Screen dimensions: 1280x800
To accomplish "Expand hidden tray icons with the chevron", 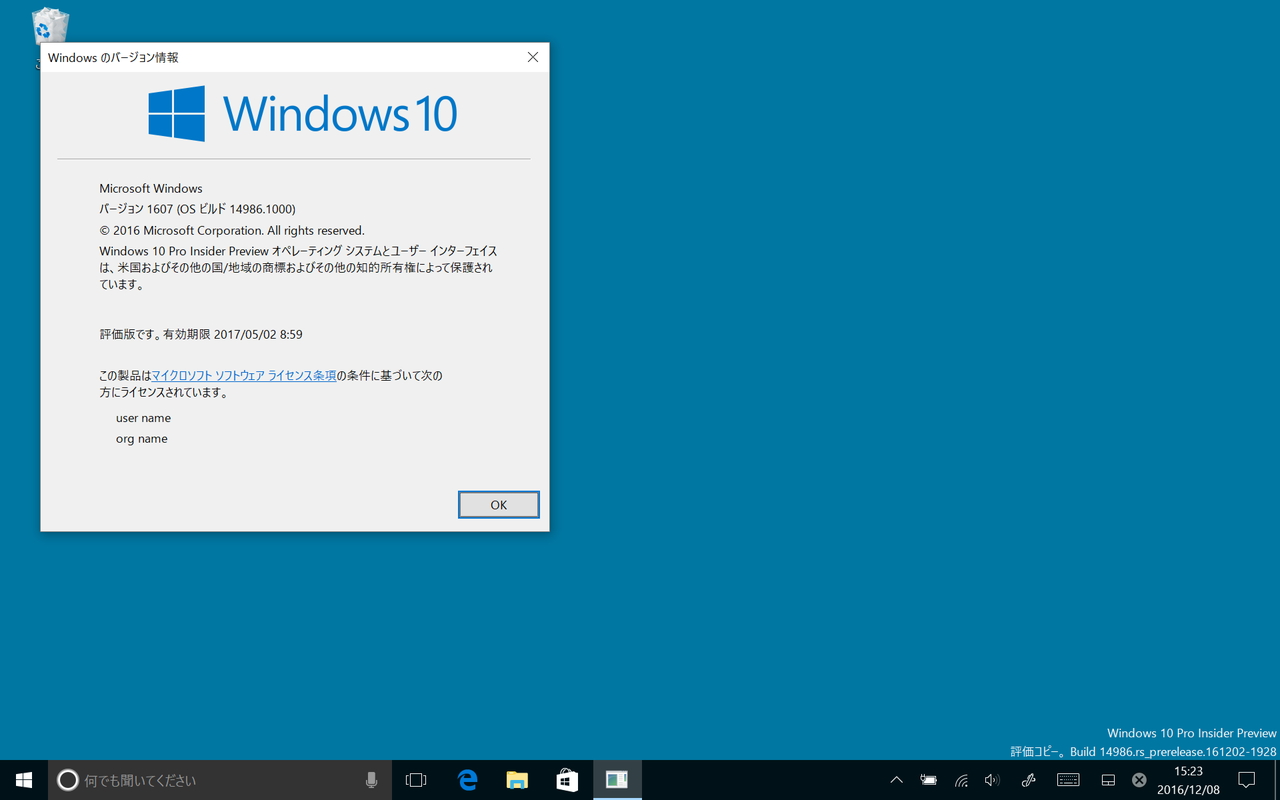I will [x=896, y=779].
